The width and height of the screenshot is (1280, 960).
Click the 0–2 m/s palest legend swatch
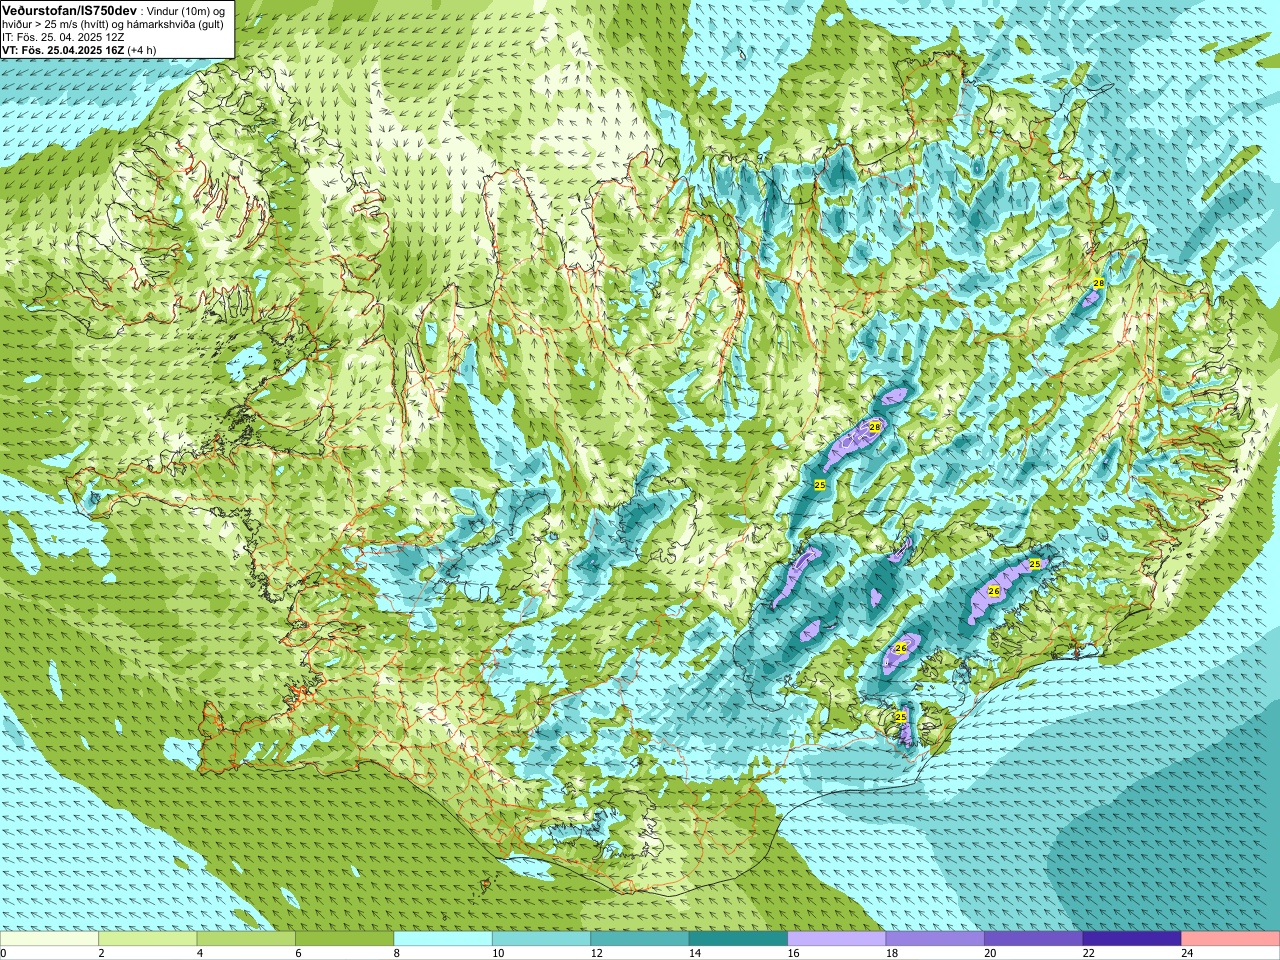tap(50, 939)
